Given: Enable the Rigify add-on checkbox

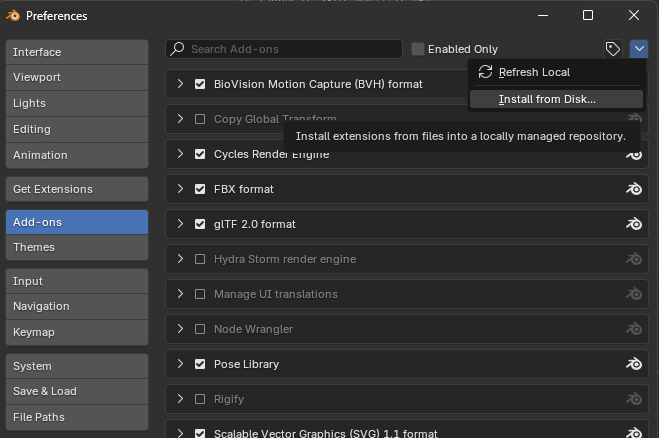Looking at the screenshot, I should (200, 398).
